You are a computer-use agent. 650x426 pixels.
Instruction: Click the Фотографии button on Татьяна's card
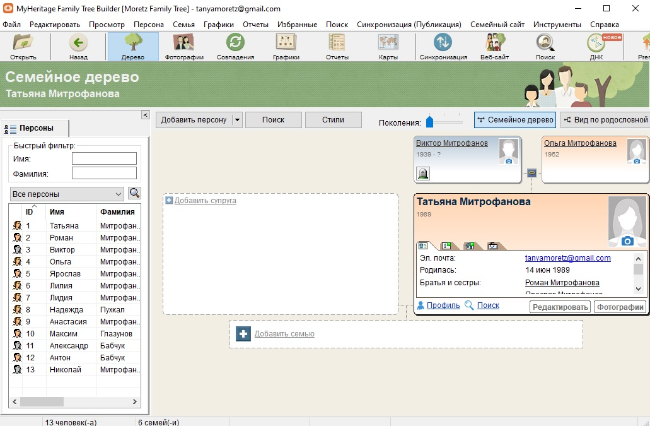(620, 307)
